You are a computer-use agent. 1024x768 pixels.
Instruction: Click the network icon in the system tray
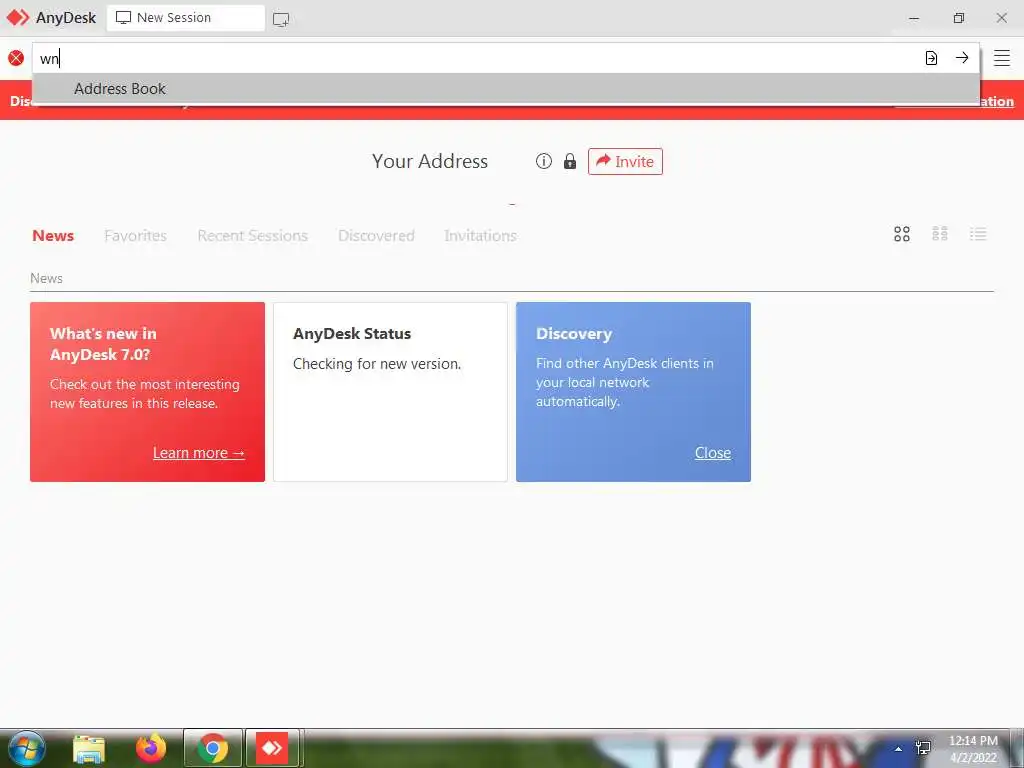(923, 748)
